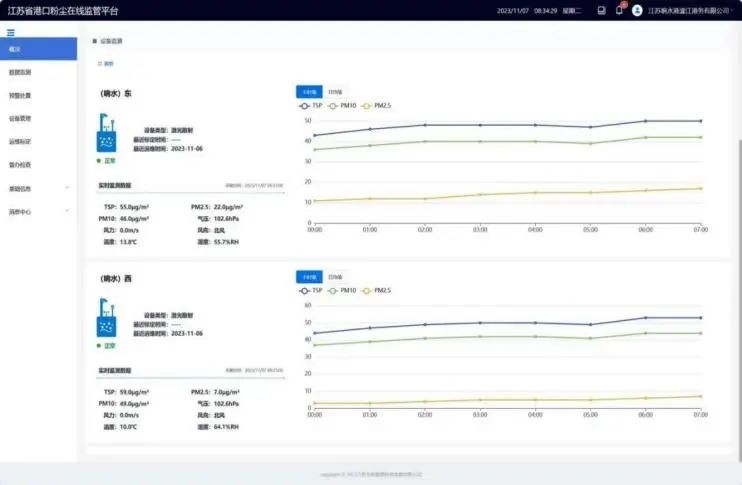Screen dimensions: 742x485
Task: Click the screen display icon in header
Action: pos(601,10)
